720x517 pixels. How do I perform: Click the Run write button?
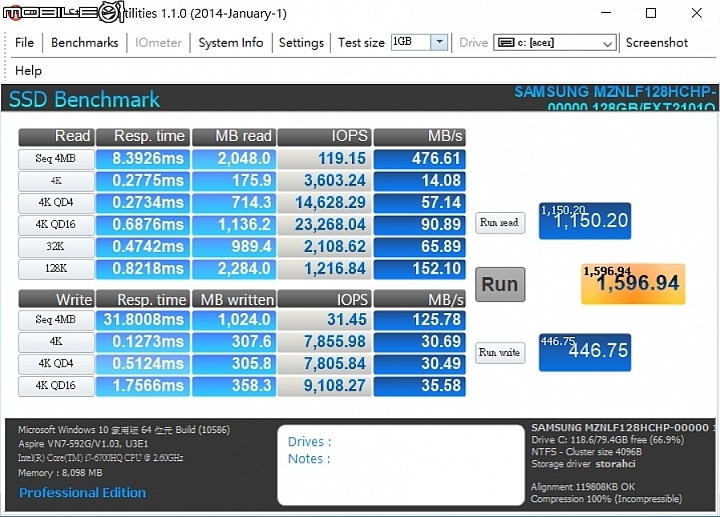tap(500, 353)
